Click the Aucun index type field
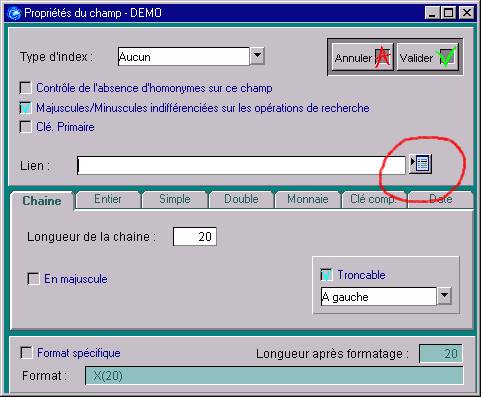Image resolution: width=481 pixels, height=397 pixels. click(x=183, y=56)
